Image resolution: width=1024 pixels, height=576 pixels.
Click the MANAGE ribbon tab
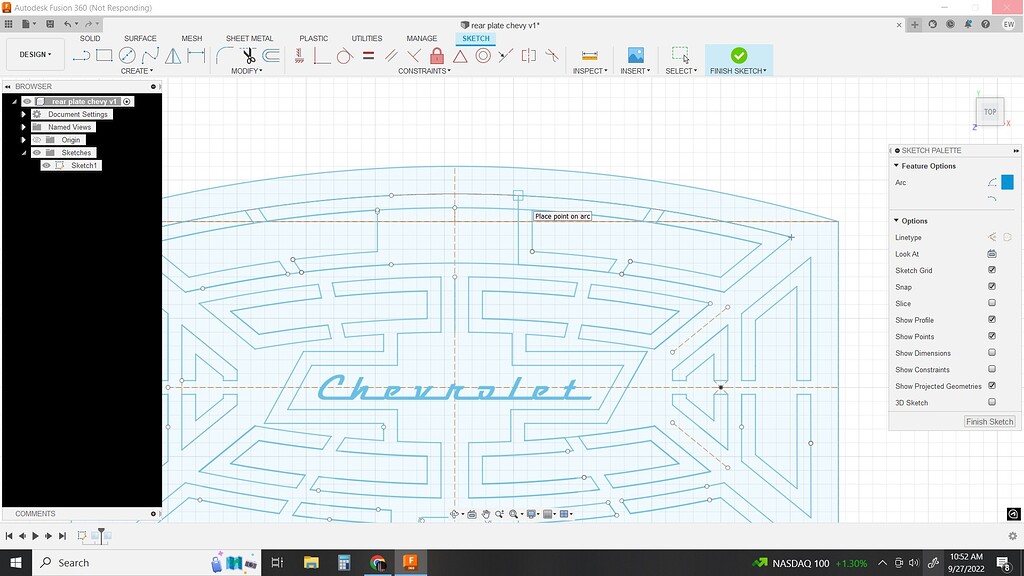420,38
